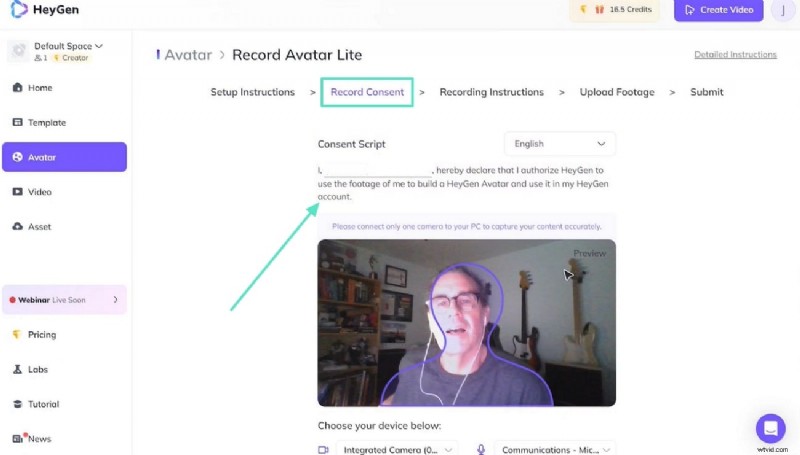Click the Preview label on video
The image size is (800, 455).
(x=589, y=254)
